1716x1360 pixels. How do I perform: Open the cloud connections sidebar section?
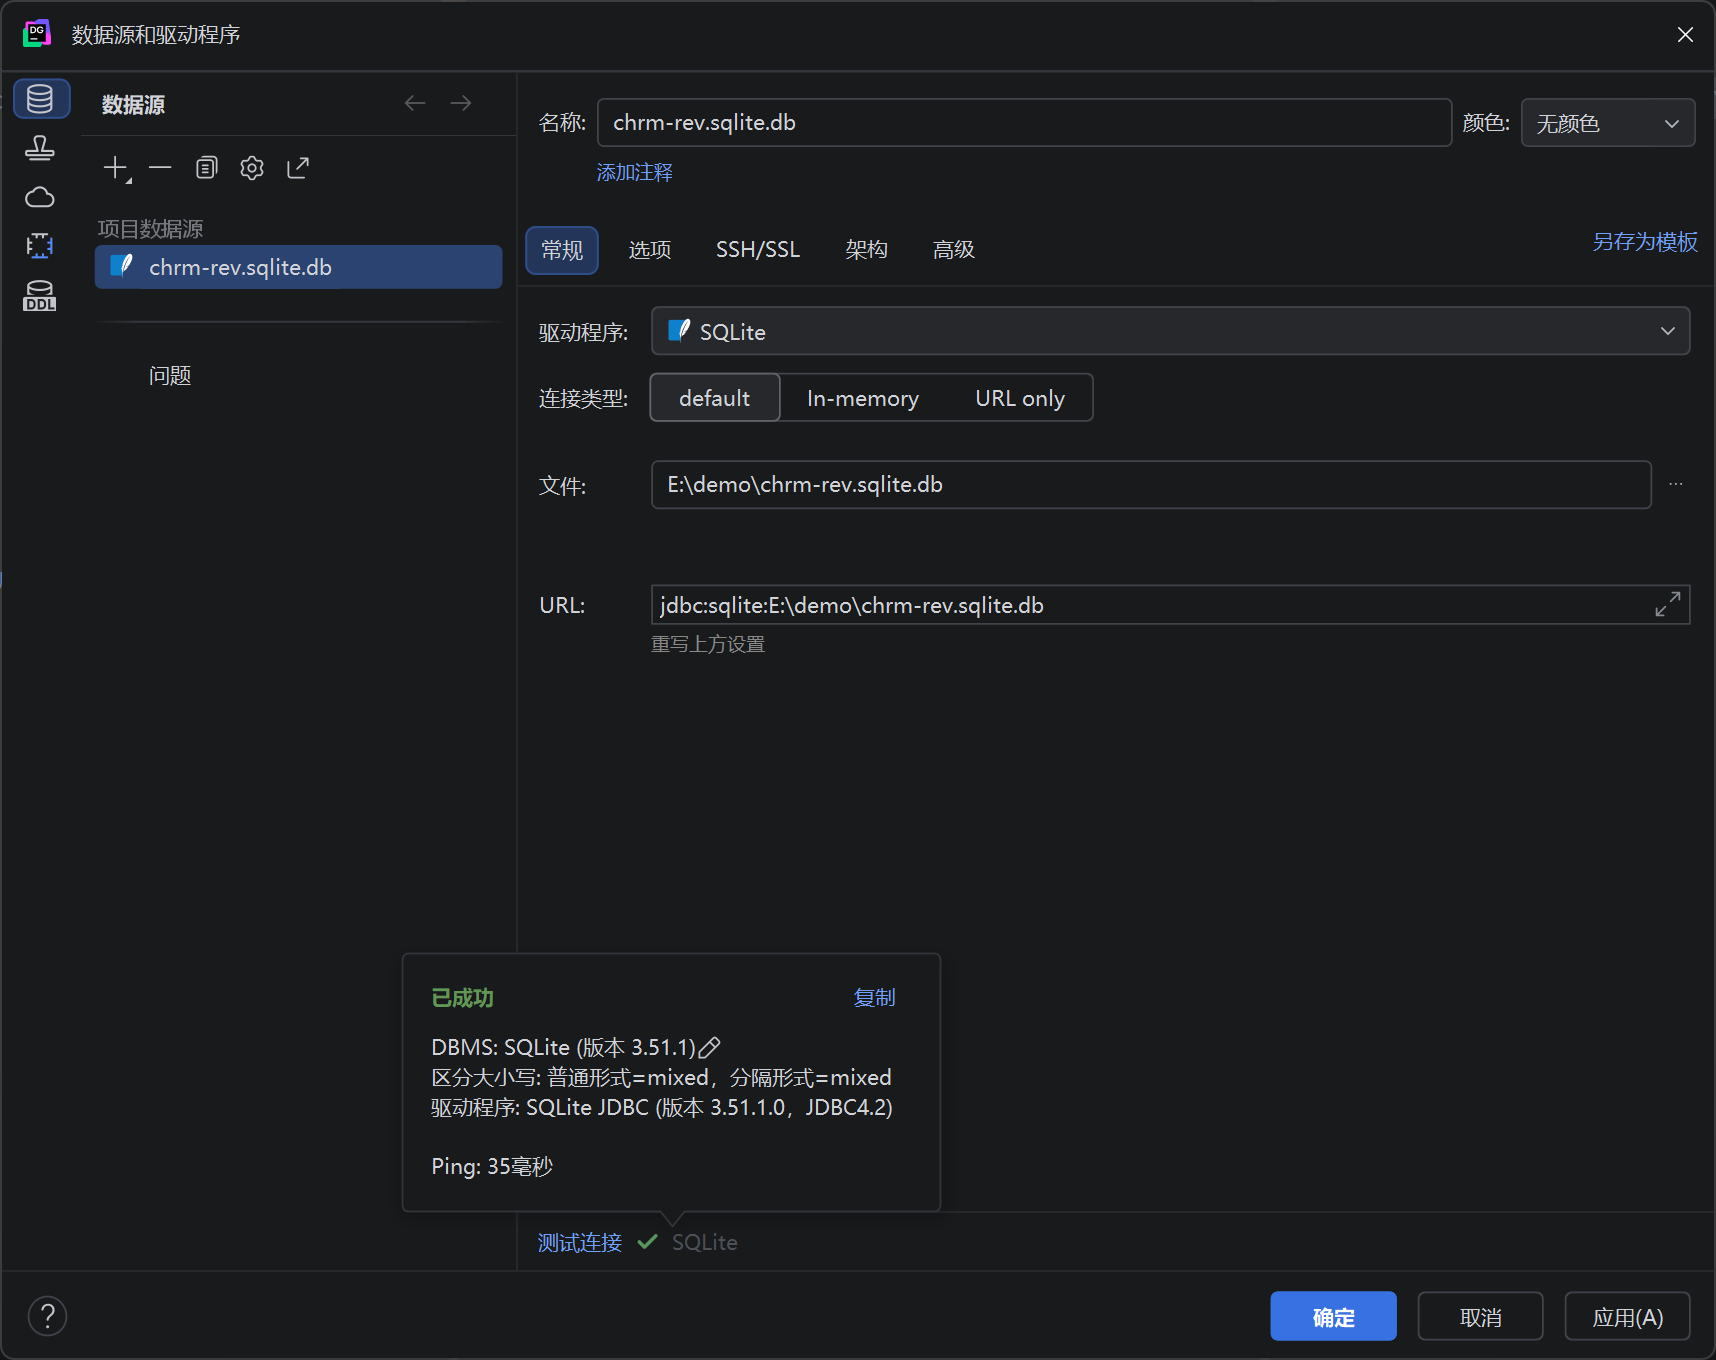(x=40, y=197)
